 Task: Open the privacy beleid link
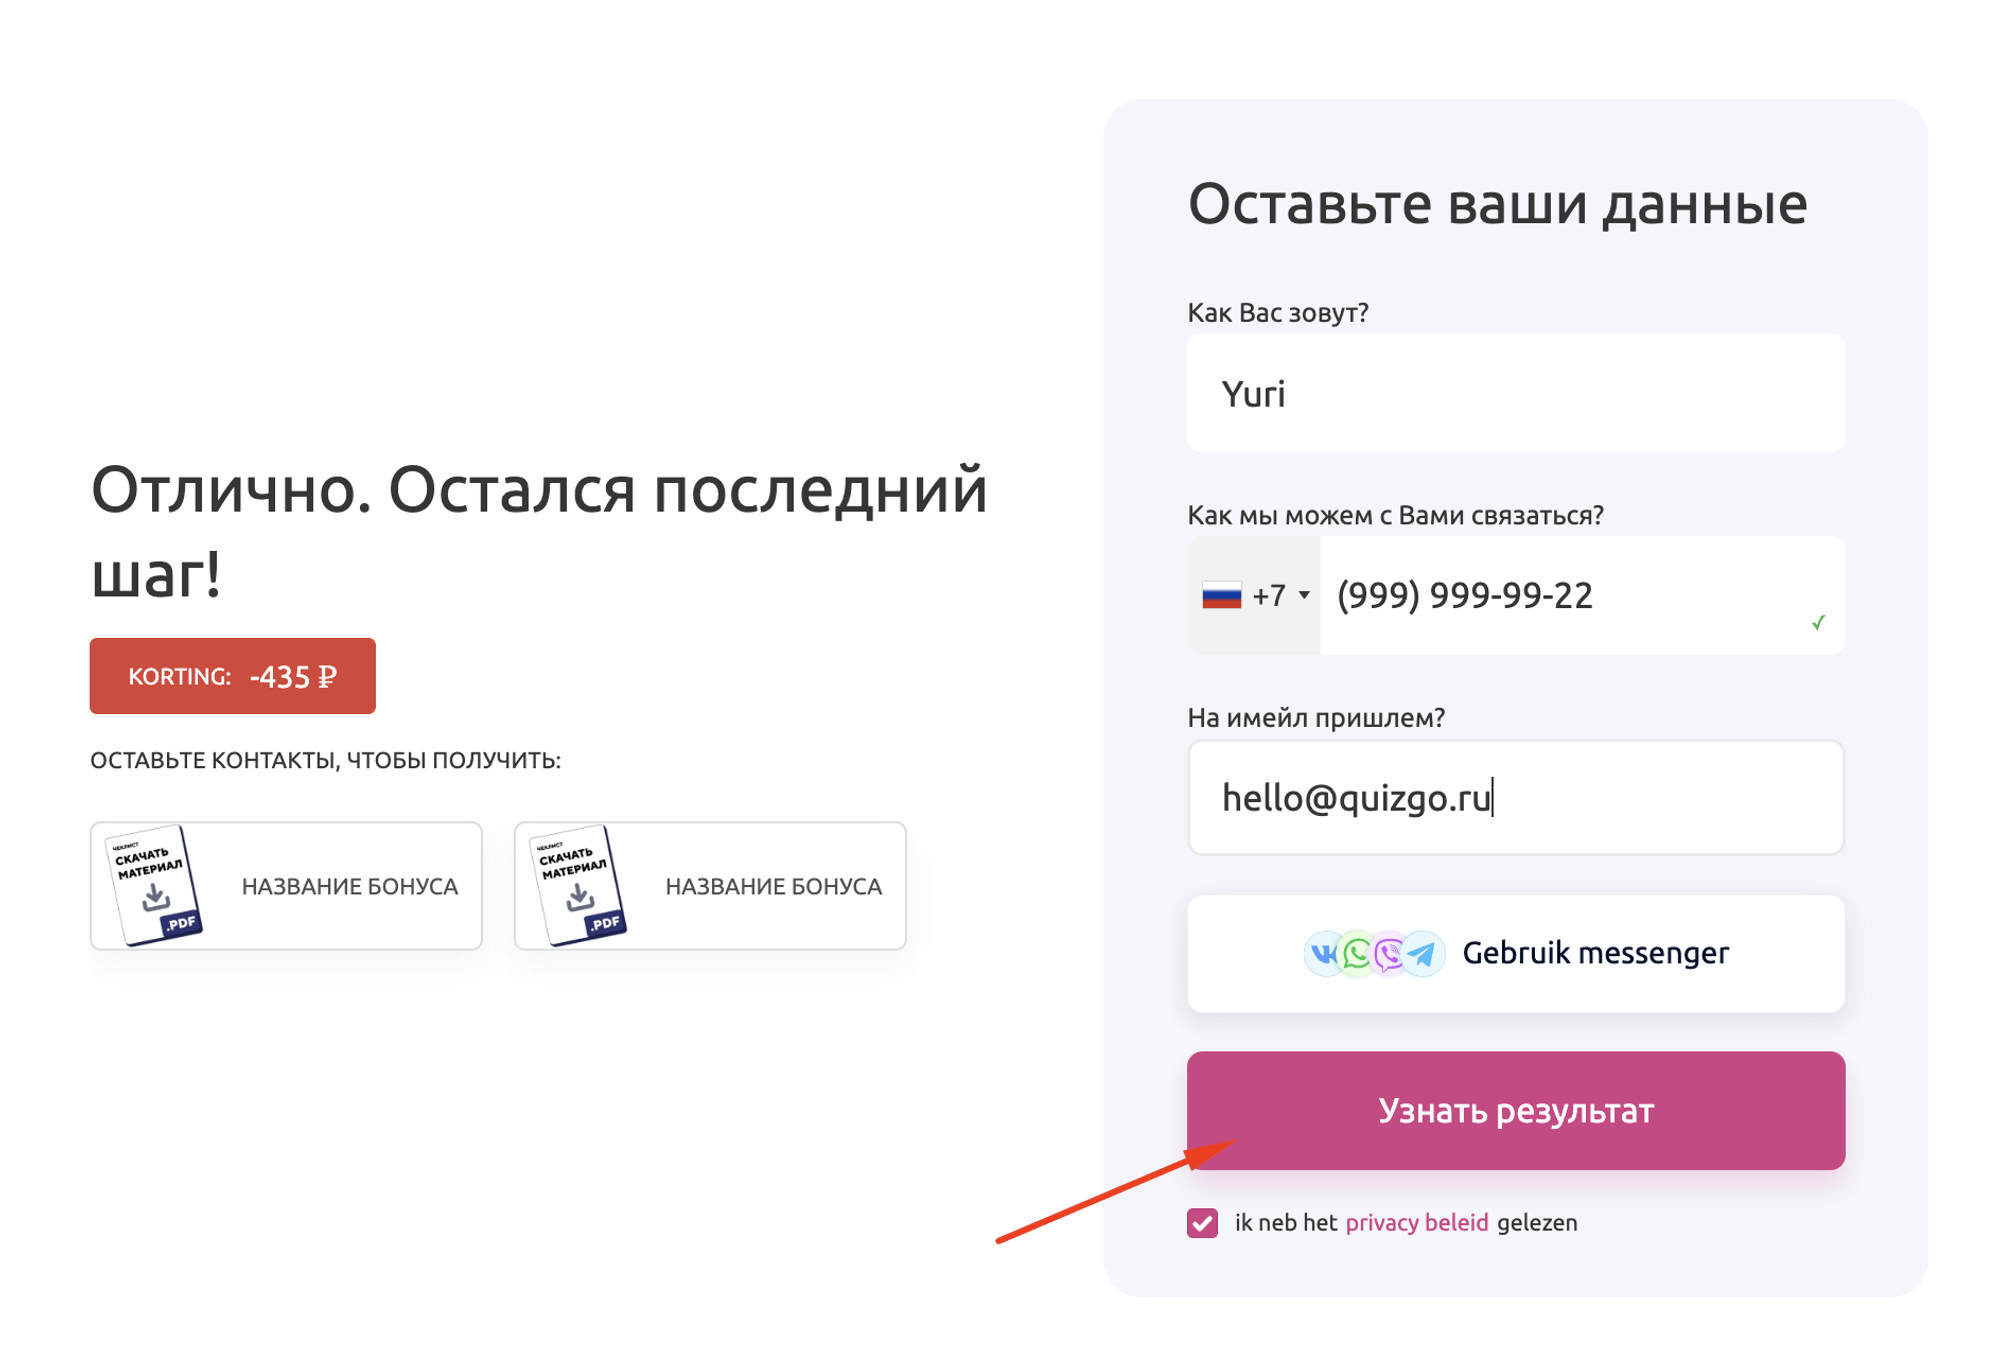coord(1416,1222)
